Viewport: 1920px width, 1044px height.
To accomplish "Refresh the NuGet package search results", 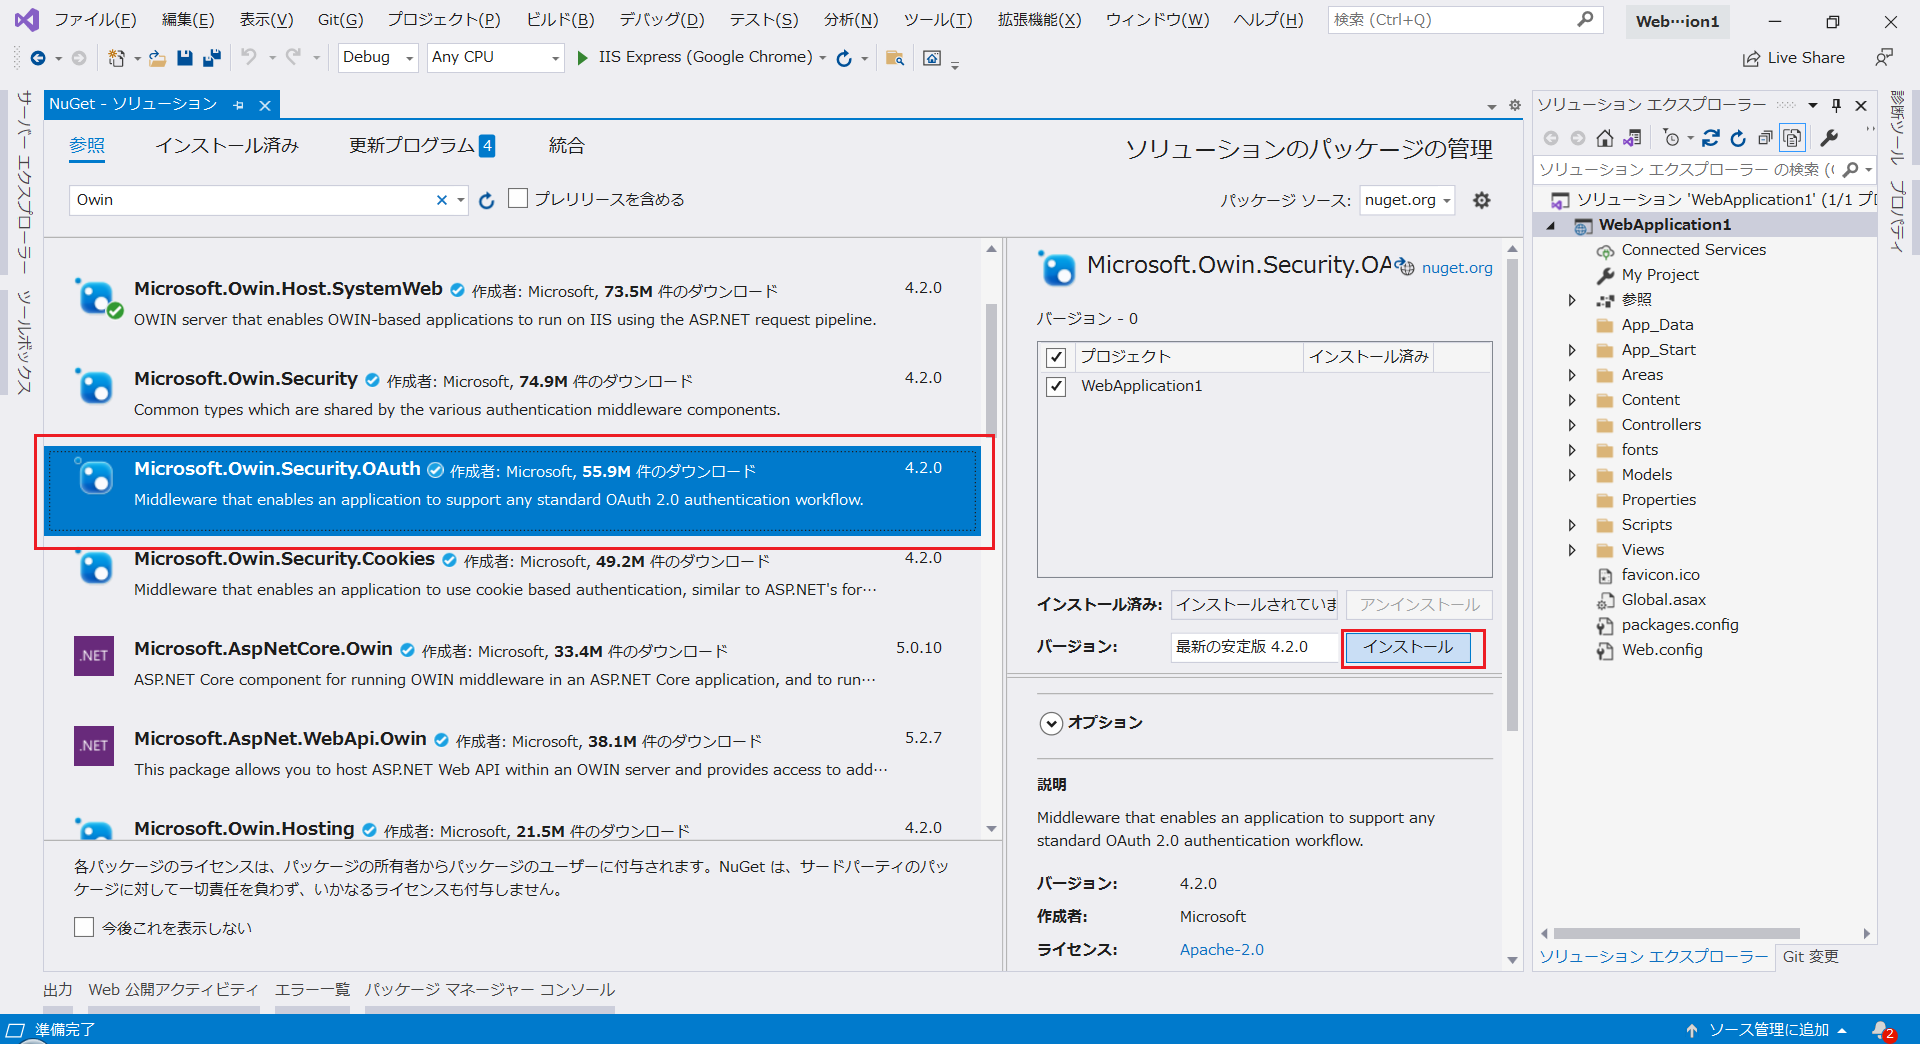I will click(487, 200).
